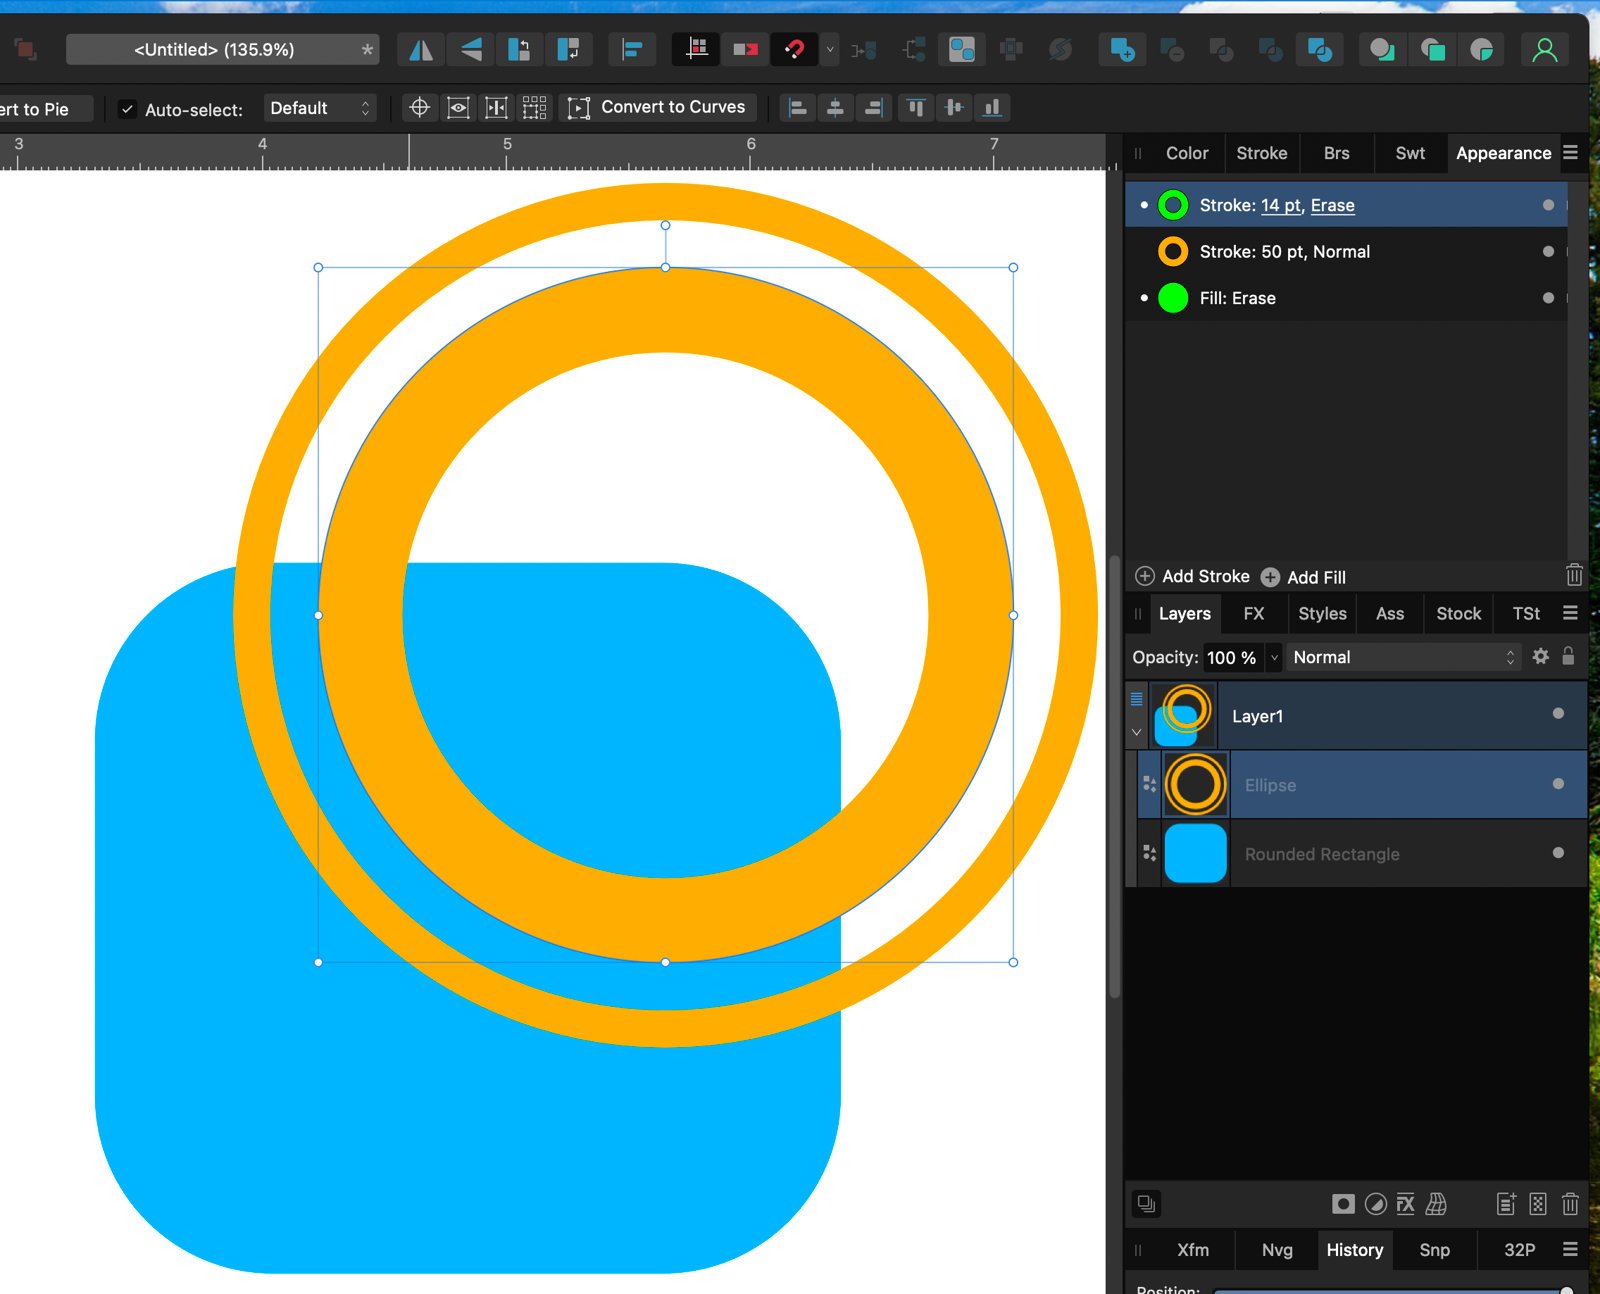Open the Layers panel hamburger menu
This screenshot has width=1600, height=1294.
[x=1570, y=613]
